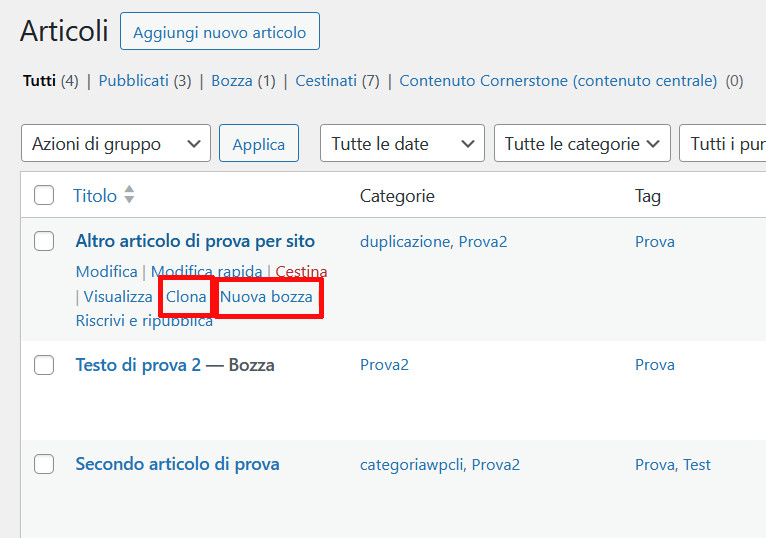
Task: Click Modifica under Altro articolo
Action: (106, 271)
